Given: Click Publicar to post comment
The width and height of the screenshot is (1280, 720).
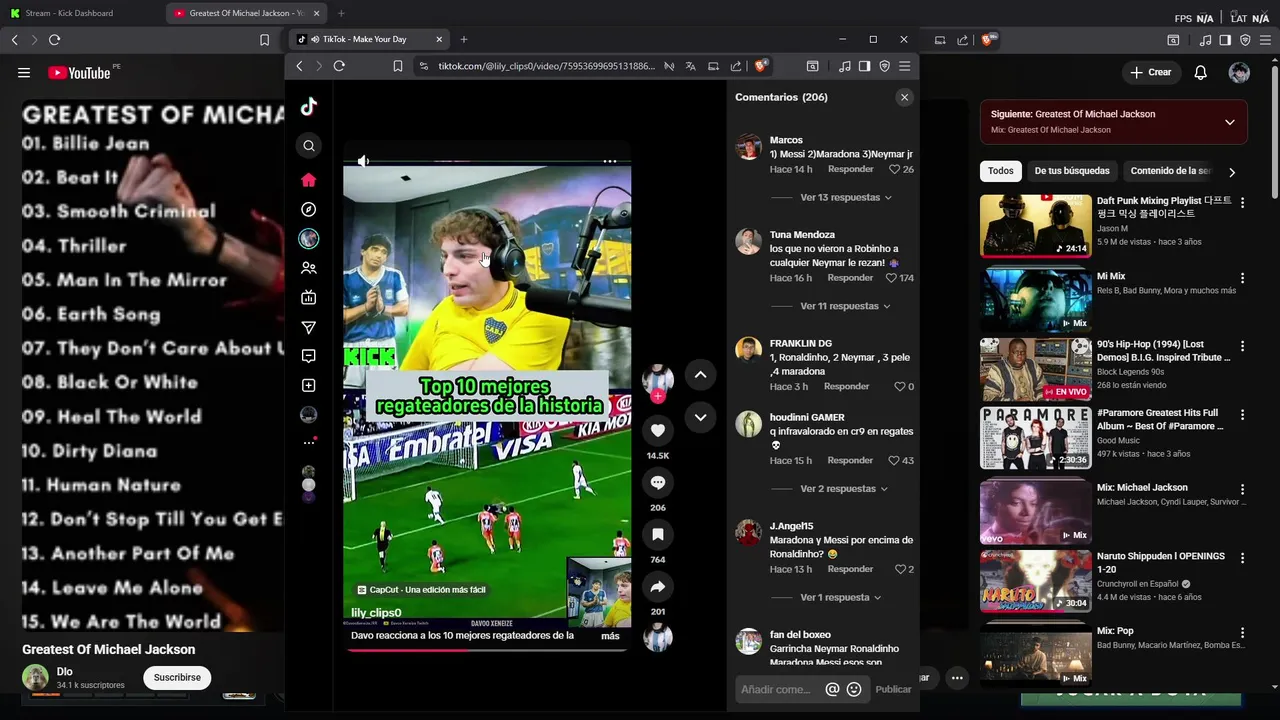Looking at the screenshot, I should click(x=893, y=689).
